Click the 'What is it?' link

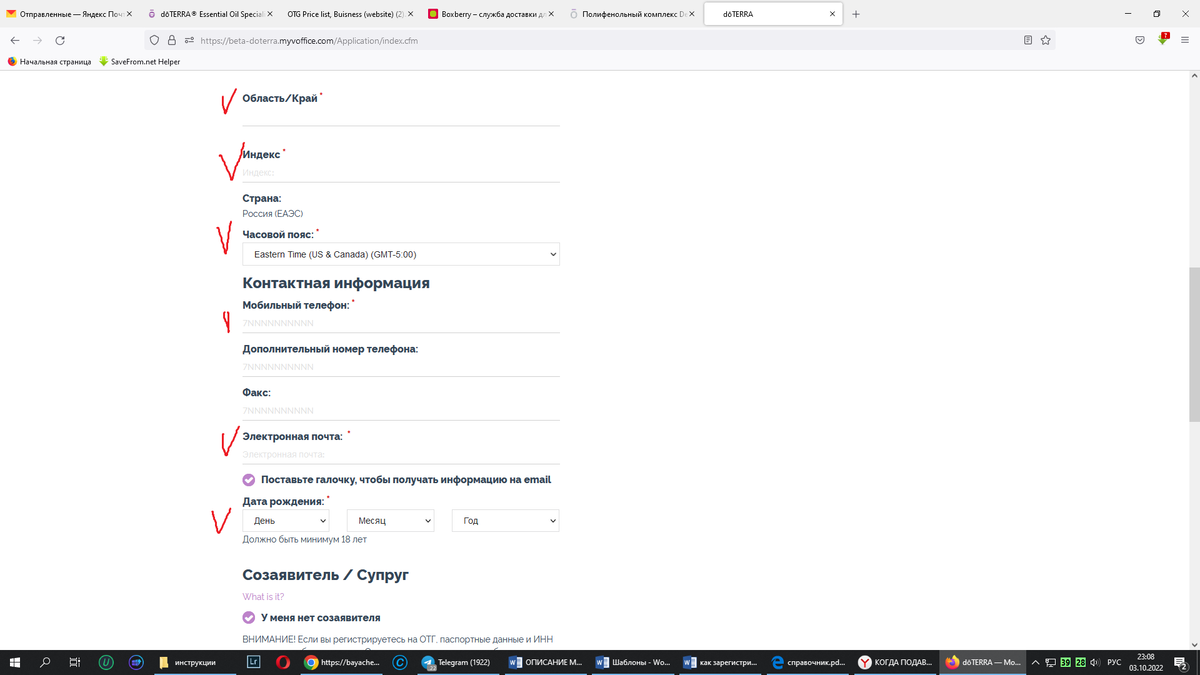click(x=263, y=597)
